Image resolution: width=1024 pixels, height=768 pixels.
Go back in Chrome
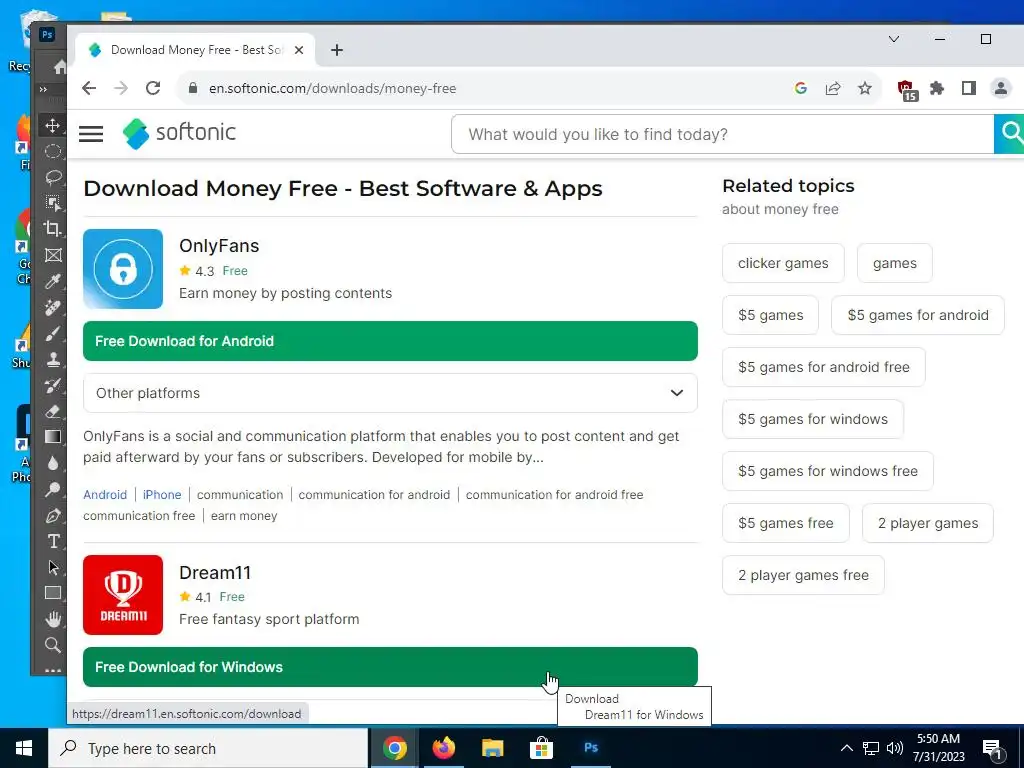(x=89, y=88)
